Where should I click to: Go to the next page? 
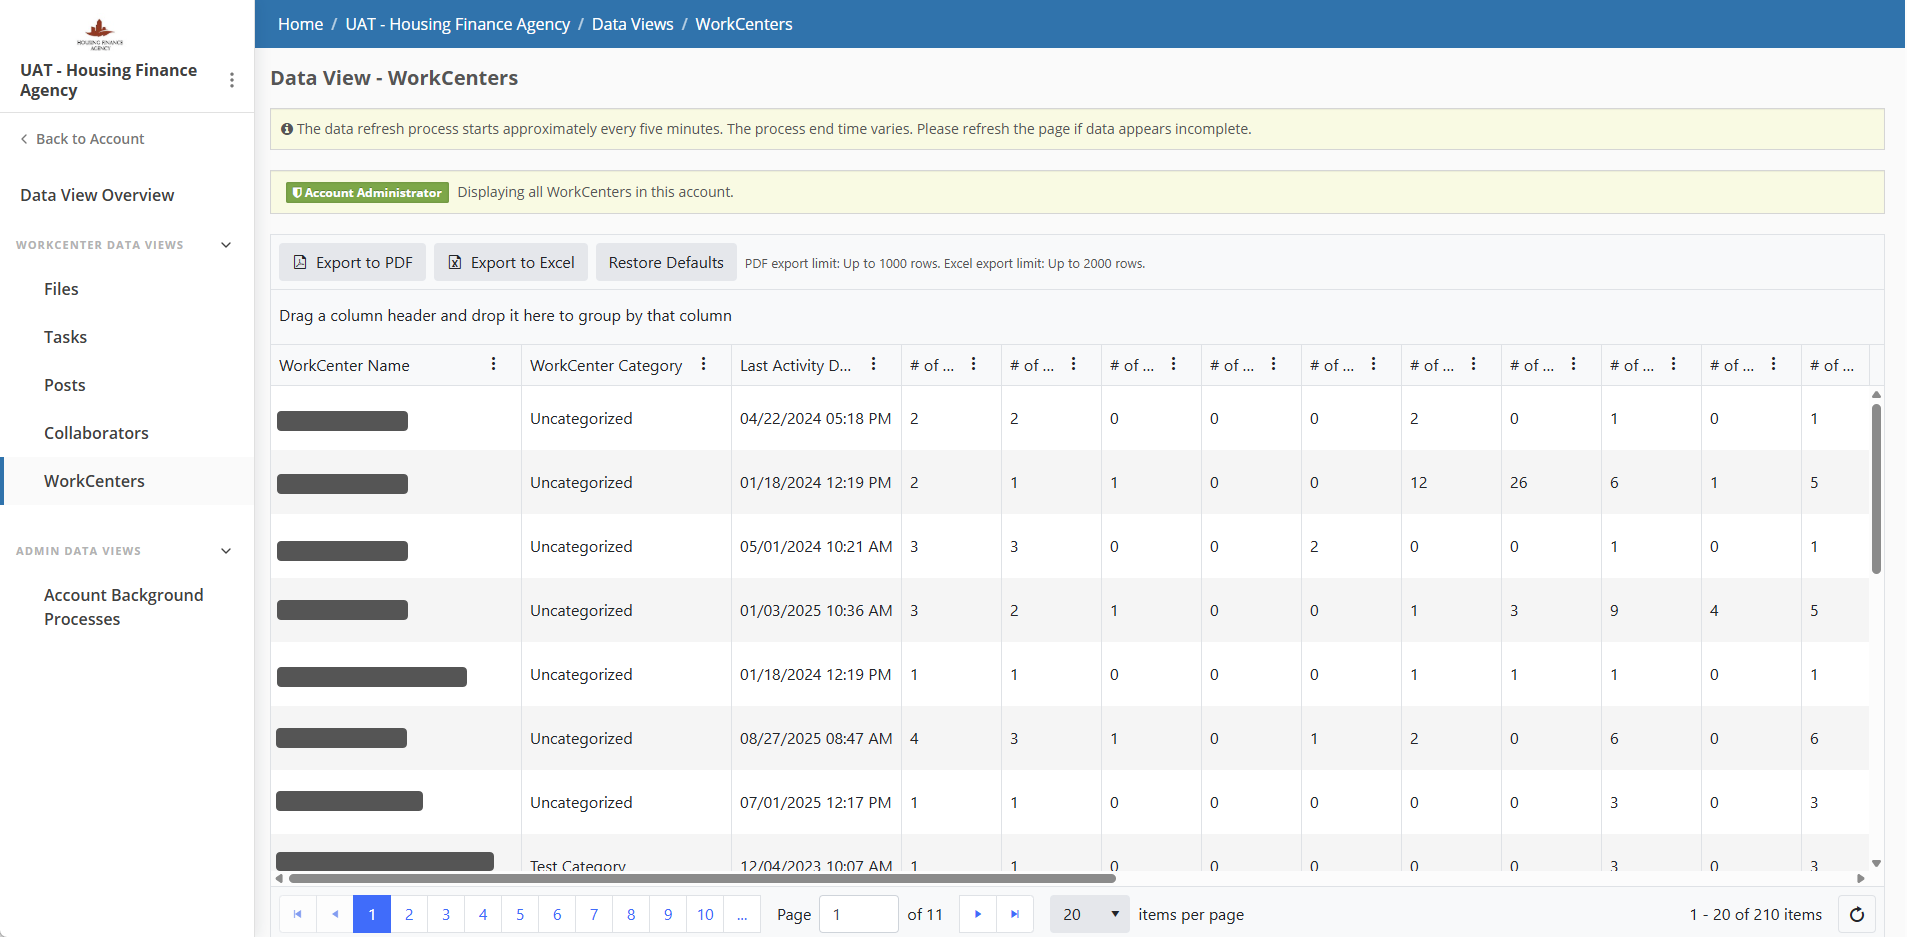pos(978,914)
